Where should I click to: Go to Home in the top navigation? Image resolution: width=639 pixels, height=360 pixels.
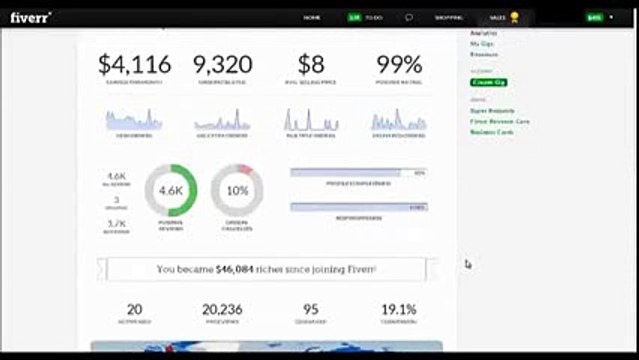click(312, 18)
